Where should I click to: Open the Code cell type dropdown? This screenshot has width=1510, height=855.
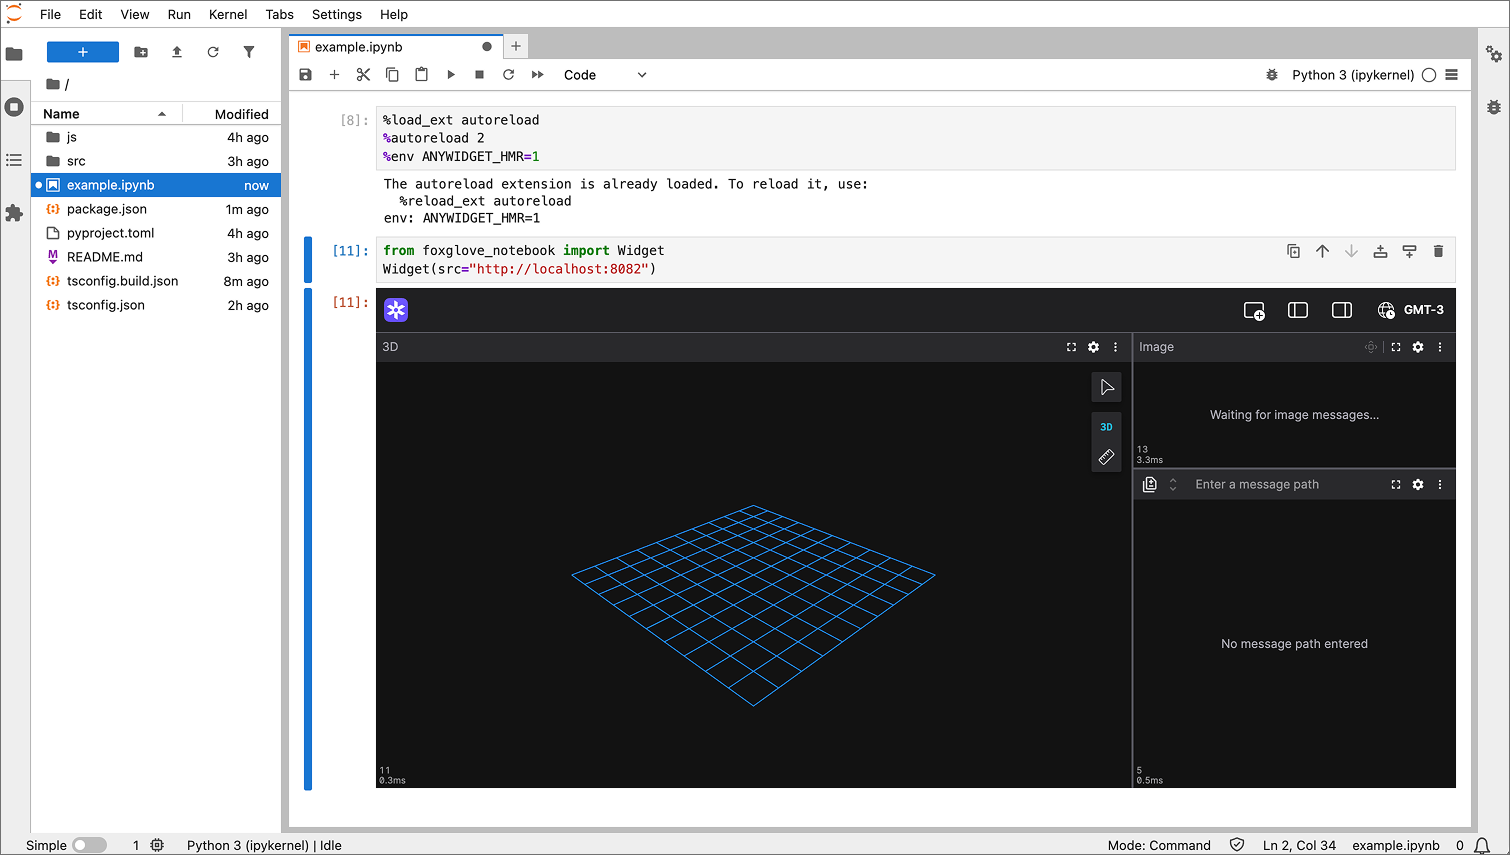pos(604,75)
